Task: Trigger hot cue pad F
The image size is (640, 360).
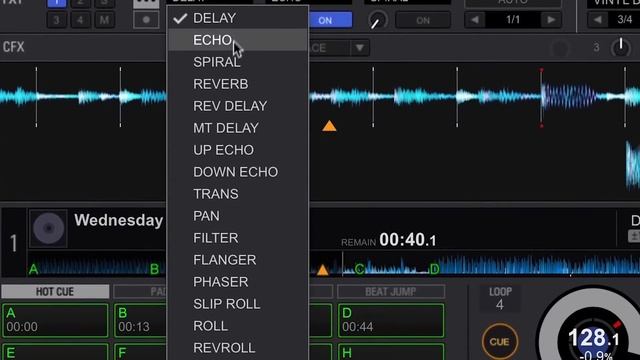Action: (x=140, y=352)
